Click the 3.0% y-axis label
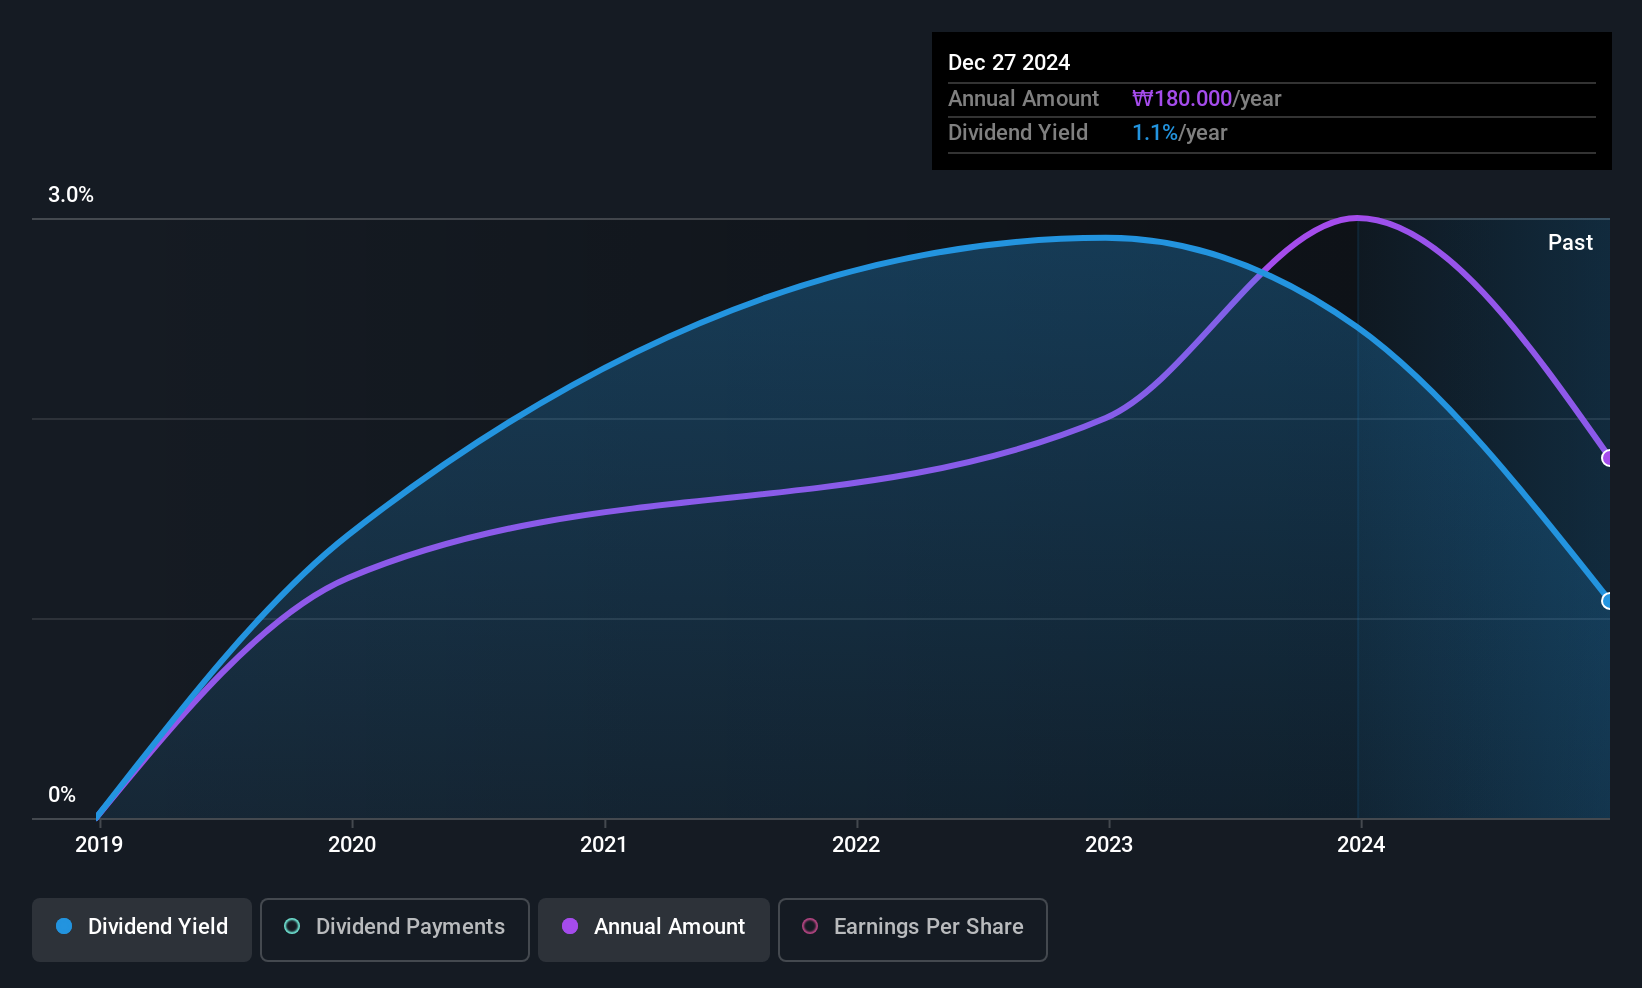The height and width of the screenshot is (988, 1642). pos(71,195)
